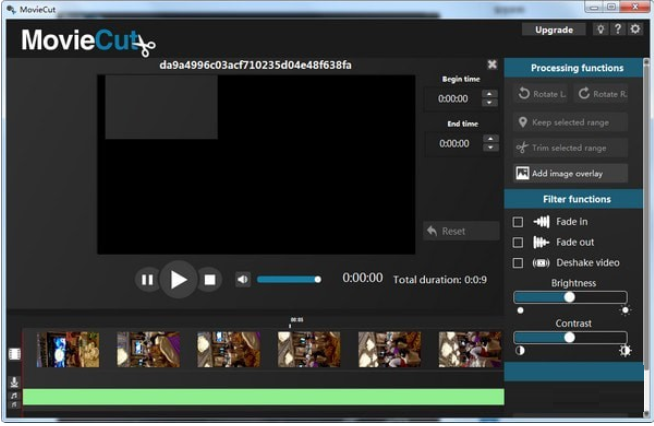Mute the volume speaker icon

[242, 280]
